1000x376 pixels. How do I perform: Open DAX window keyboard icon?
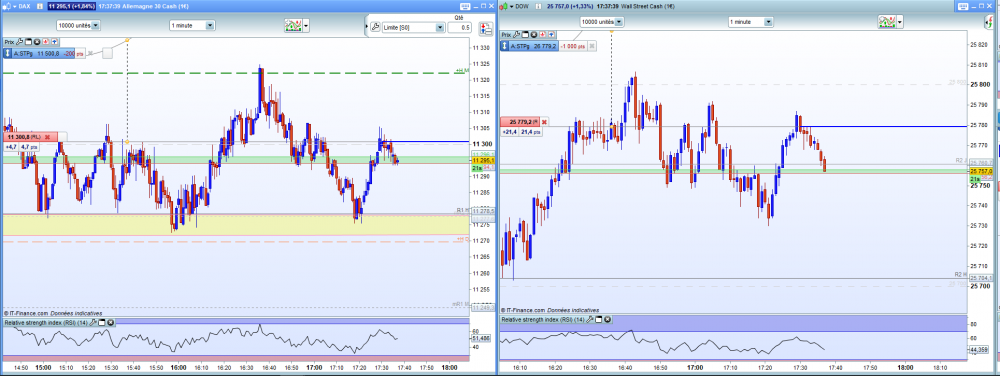[465, 6]
